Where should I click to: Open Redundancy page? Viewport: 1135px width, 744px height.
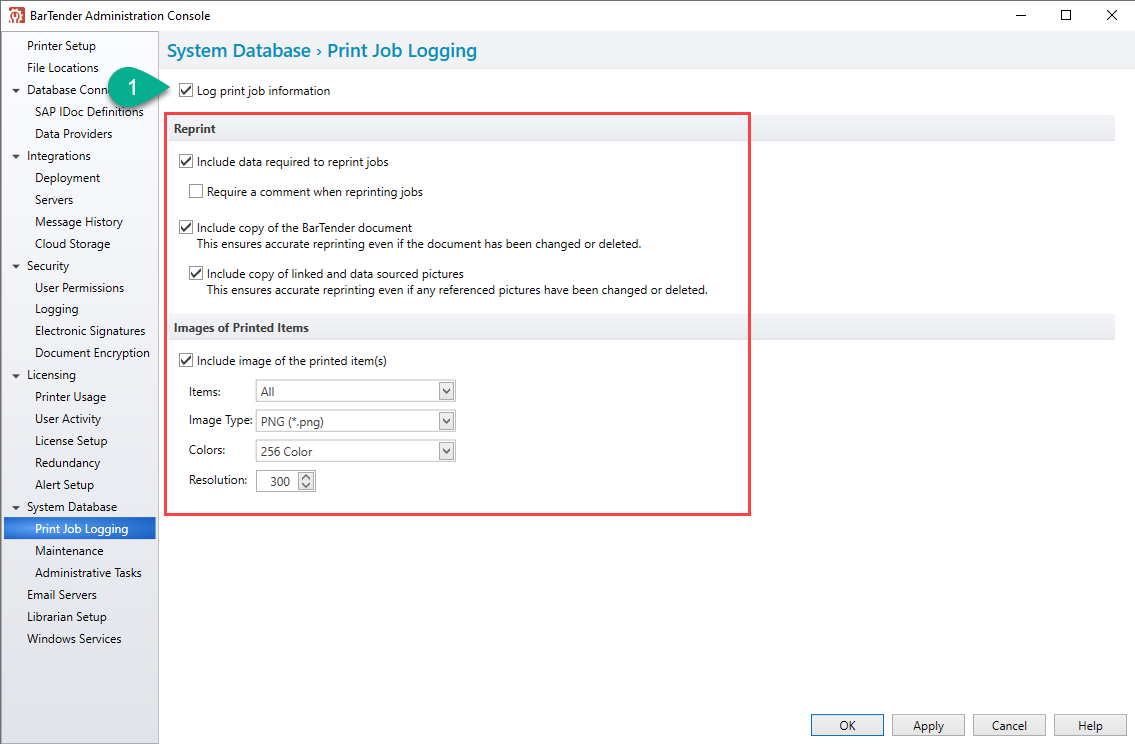point(67,462)
